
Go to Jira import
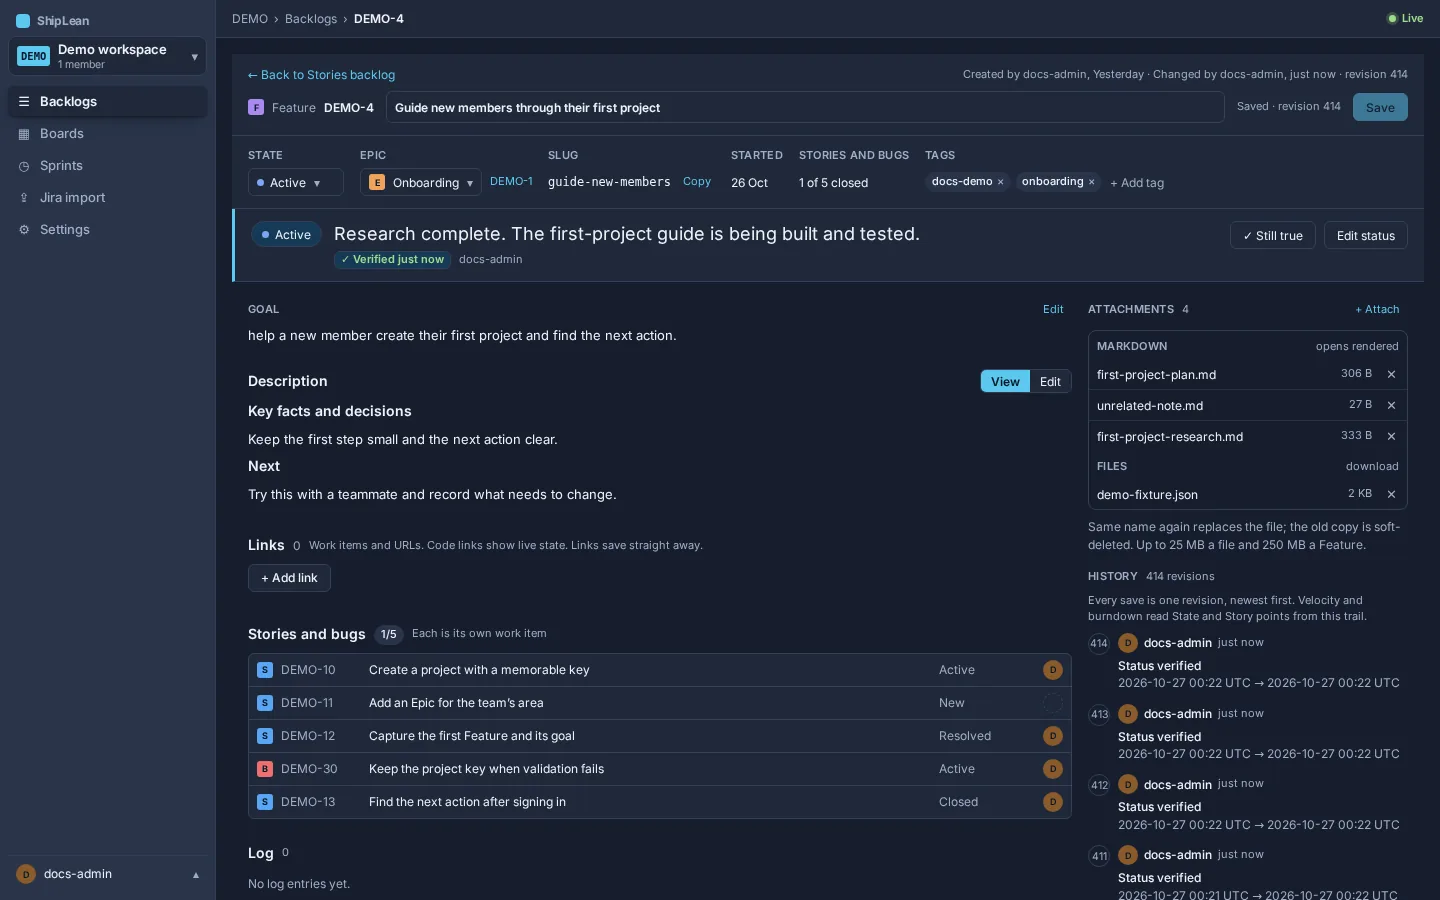pyautogui.click(x=108, y=198)
